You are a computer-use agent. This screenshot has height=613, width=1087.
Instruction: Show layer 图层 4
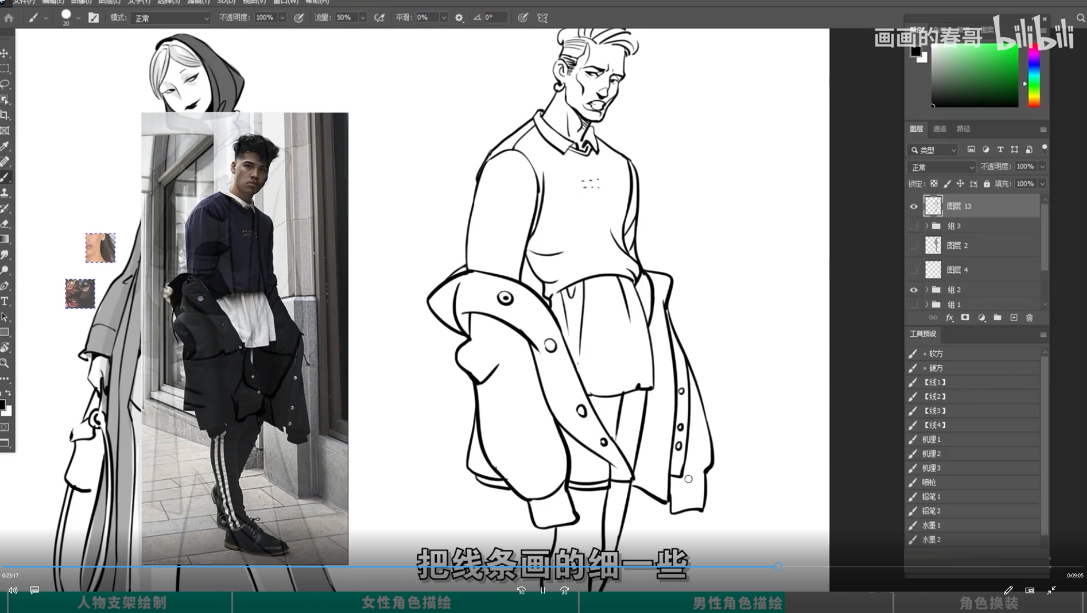pyautogui.click(x=914, y=270)
